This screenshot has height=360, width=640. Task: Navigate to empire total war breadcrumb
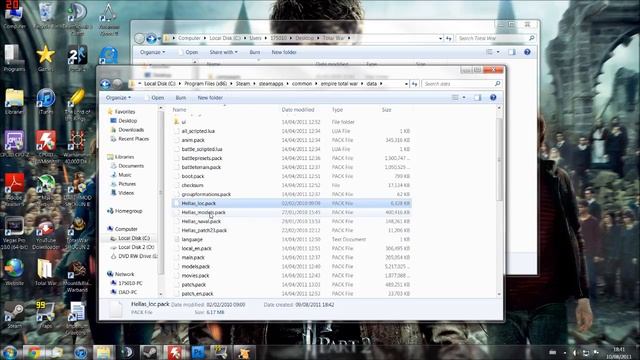pos(339,84)
